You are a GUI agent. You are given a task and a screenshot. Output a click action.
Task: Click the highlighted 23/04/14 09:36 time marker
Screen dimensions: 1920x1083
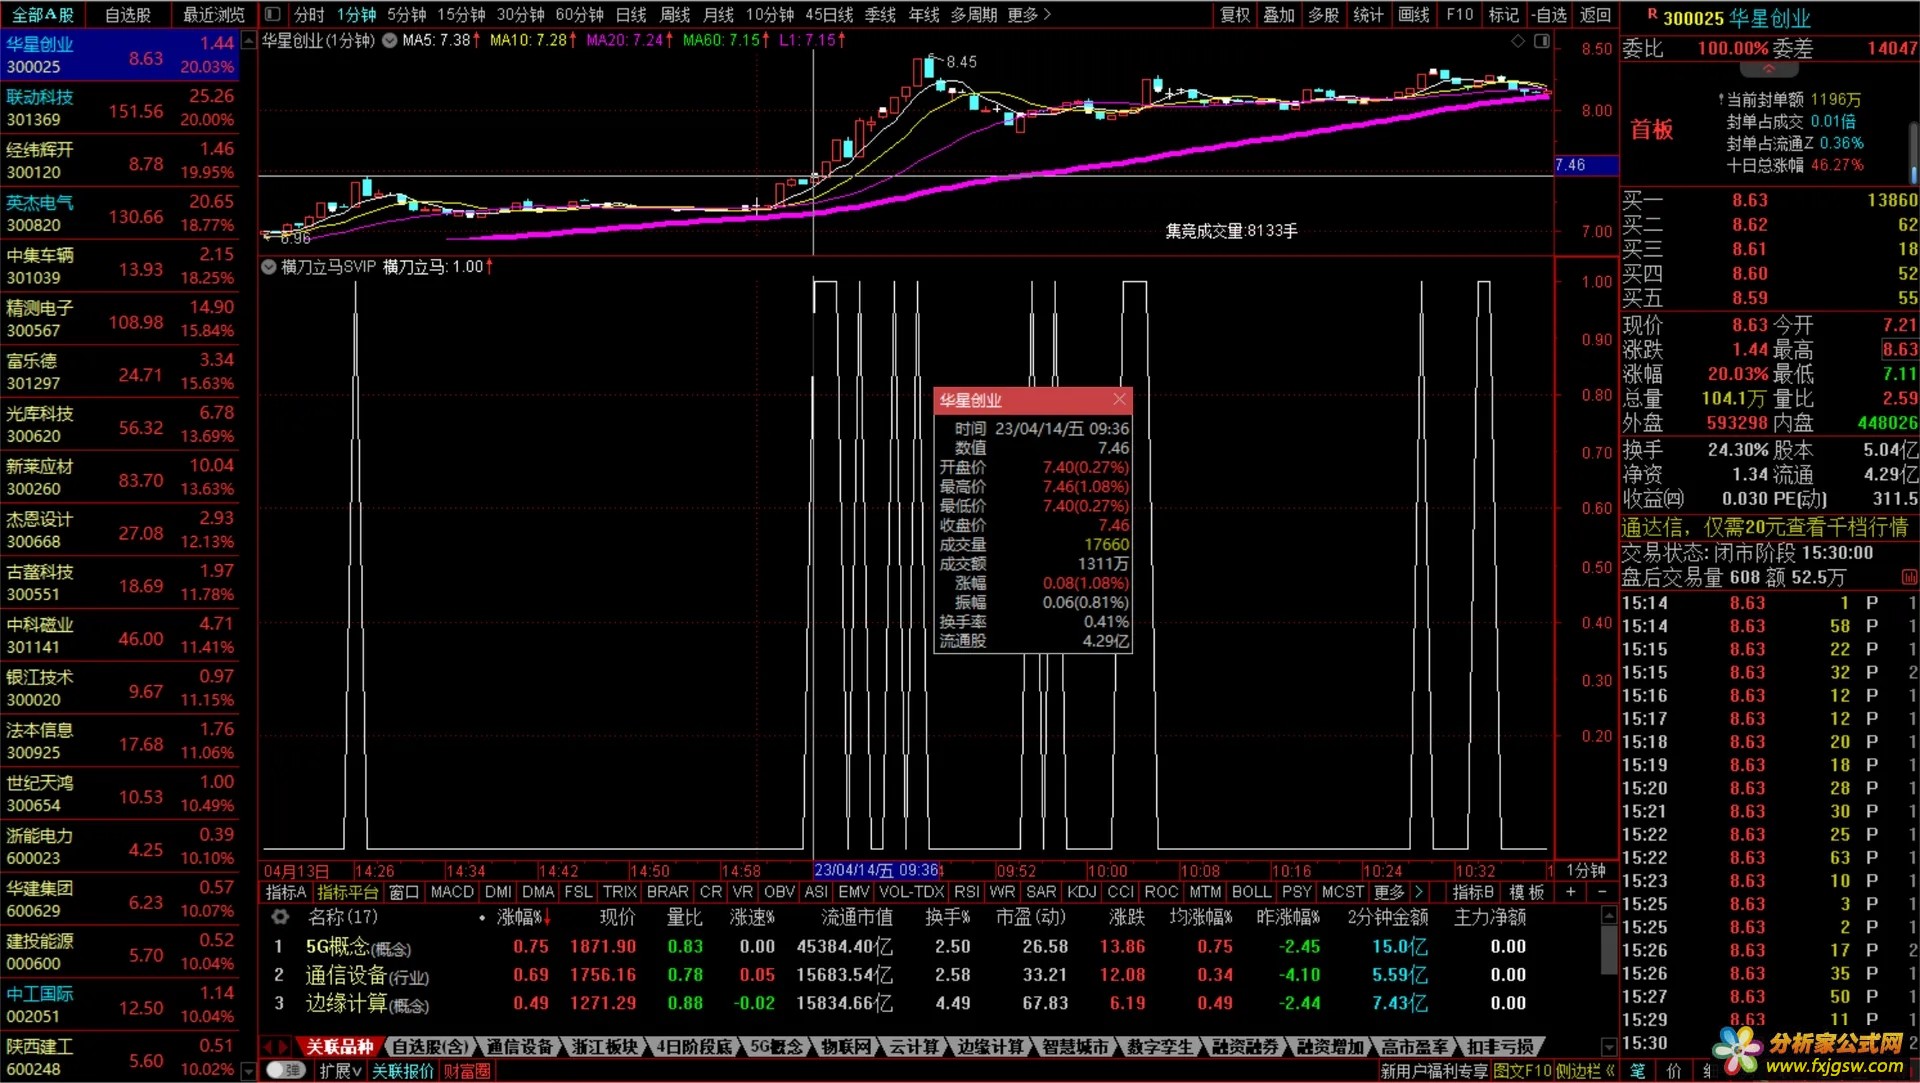pyautogui.click(x=876, y=871)
